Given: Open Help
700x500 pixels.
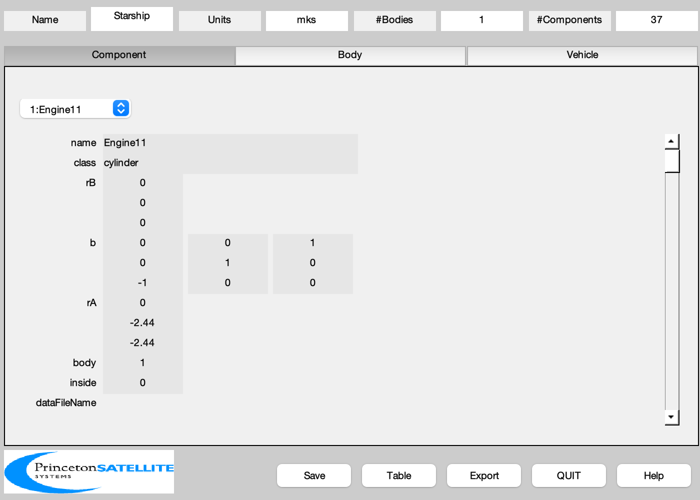Looking at the screenshot, I should point(654,475).
